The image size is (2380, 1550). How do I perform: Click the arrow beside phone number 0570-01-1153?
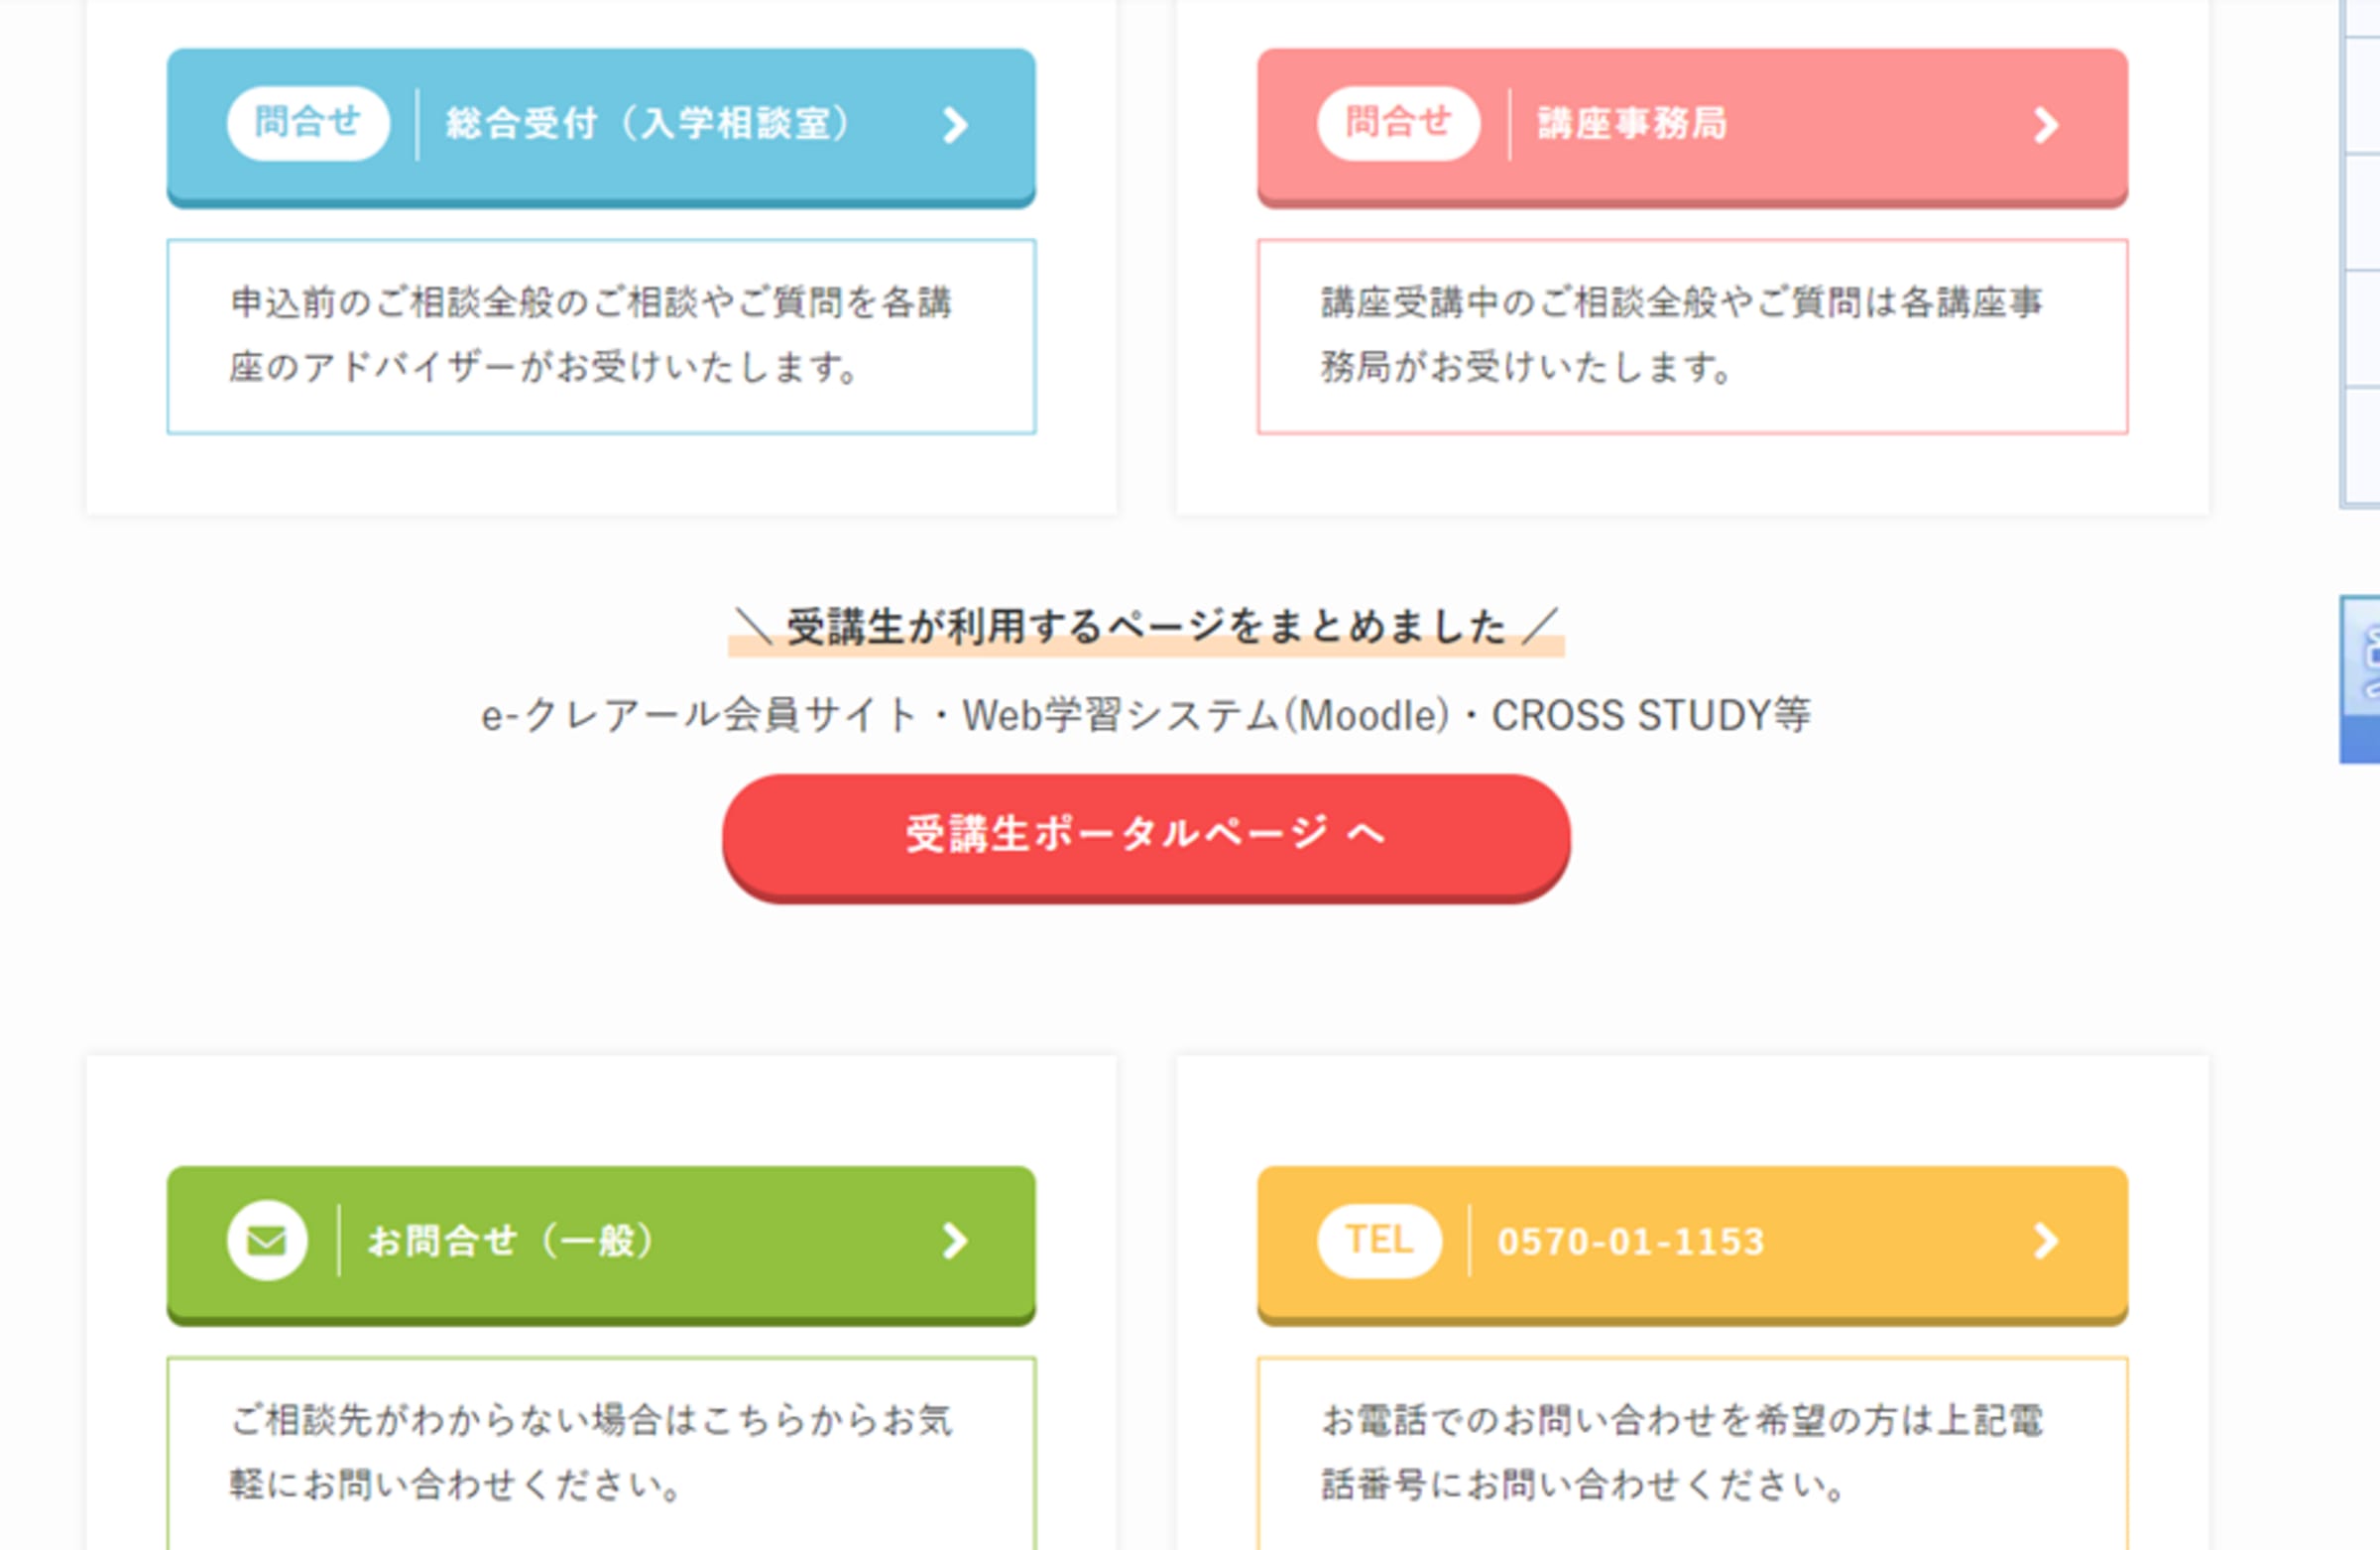[2046, 1241]
